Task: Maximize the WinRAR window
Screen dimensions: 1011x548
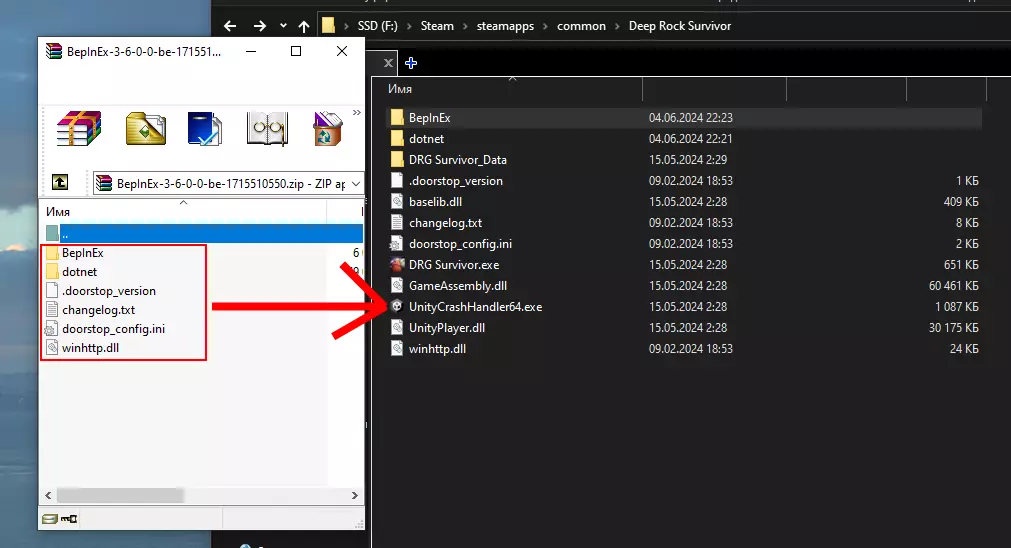Action: click(296, 51)
